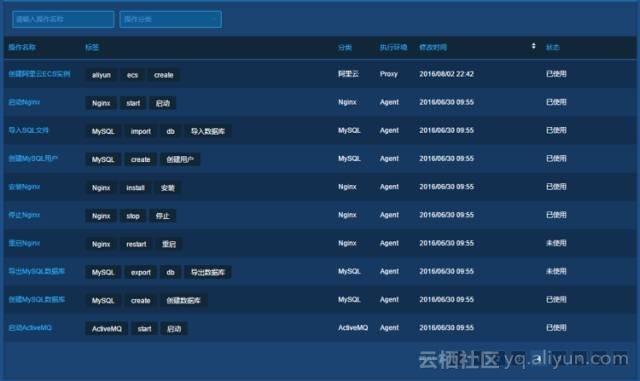Click the 安装 tag
This screenshot has height=381, width=640.
tap(168, 188)
